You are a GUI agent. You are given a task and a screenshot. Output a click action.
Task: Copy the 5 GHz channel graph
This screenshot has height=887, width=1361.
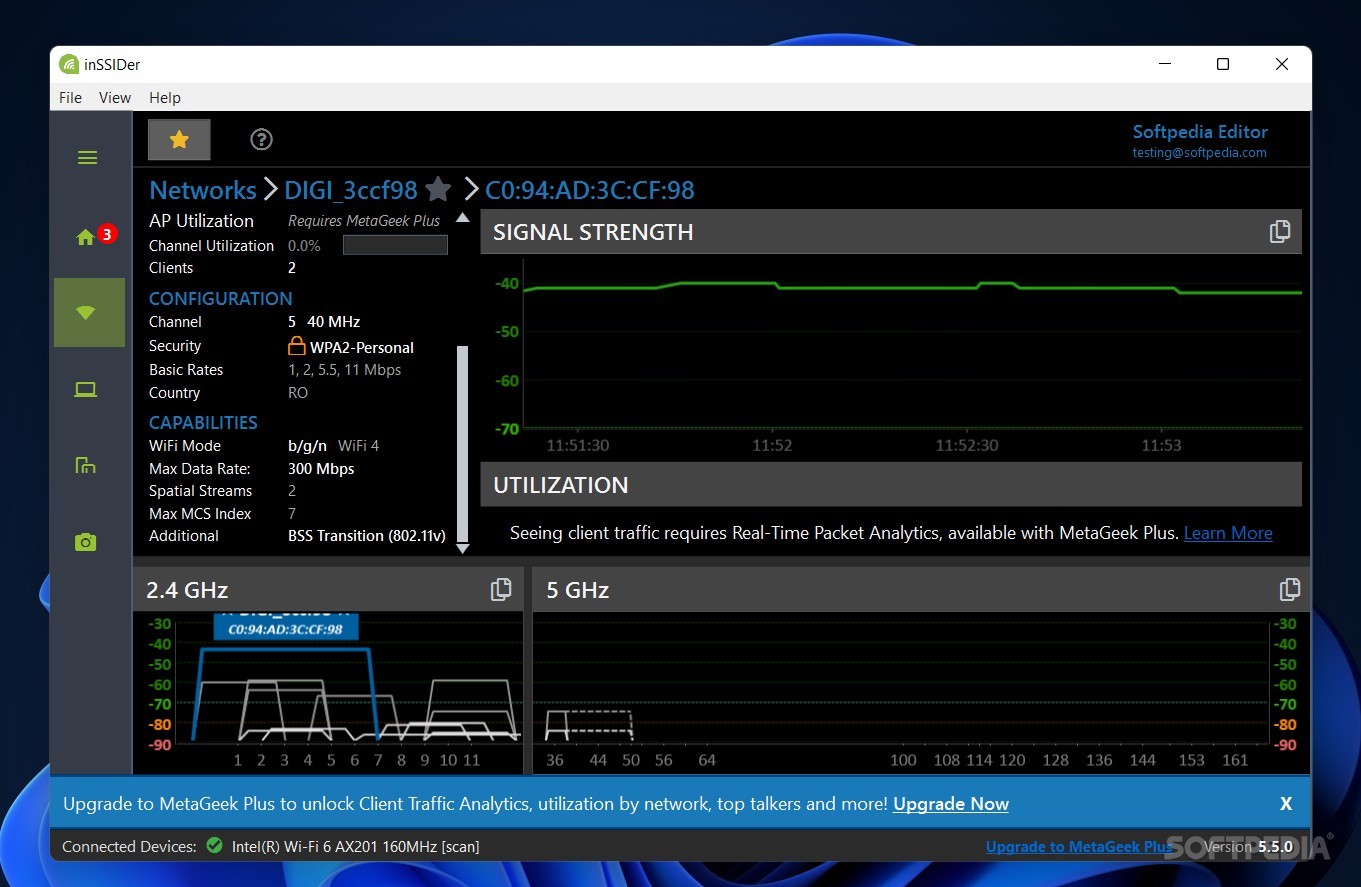[x=1290, y=590]
